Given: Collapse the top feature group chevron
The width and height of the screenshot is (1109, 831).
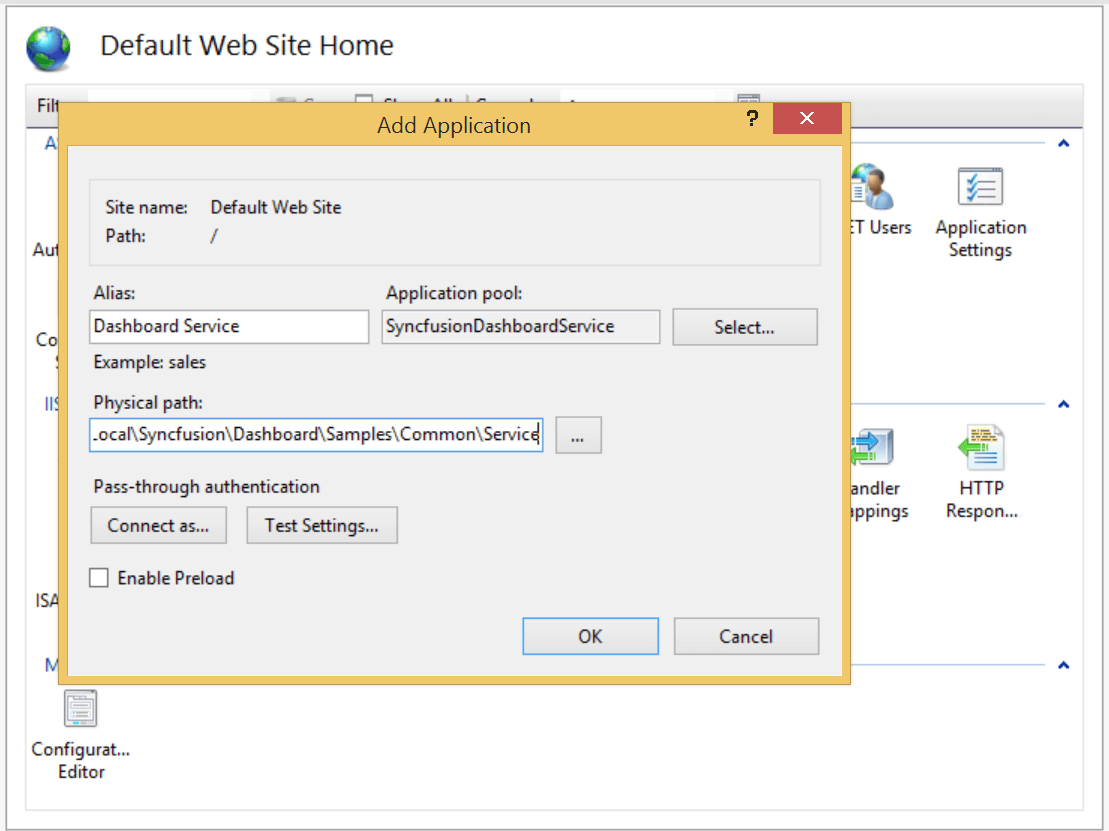Looking at the screenshot, I should 1063,144.
